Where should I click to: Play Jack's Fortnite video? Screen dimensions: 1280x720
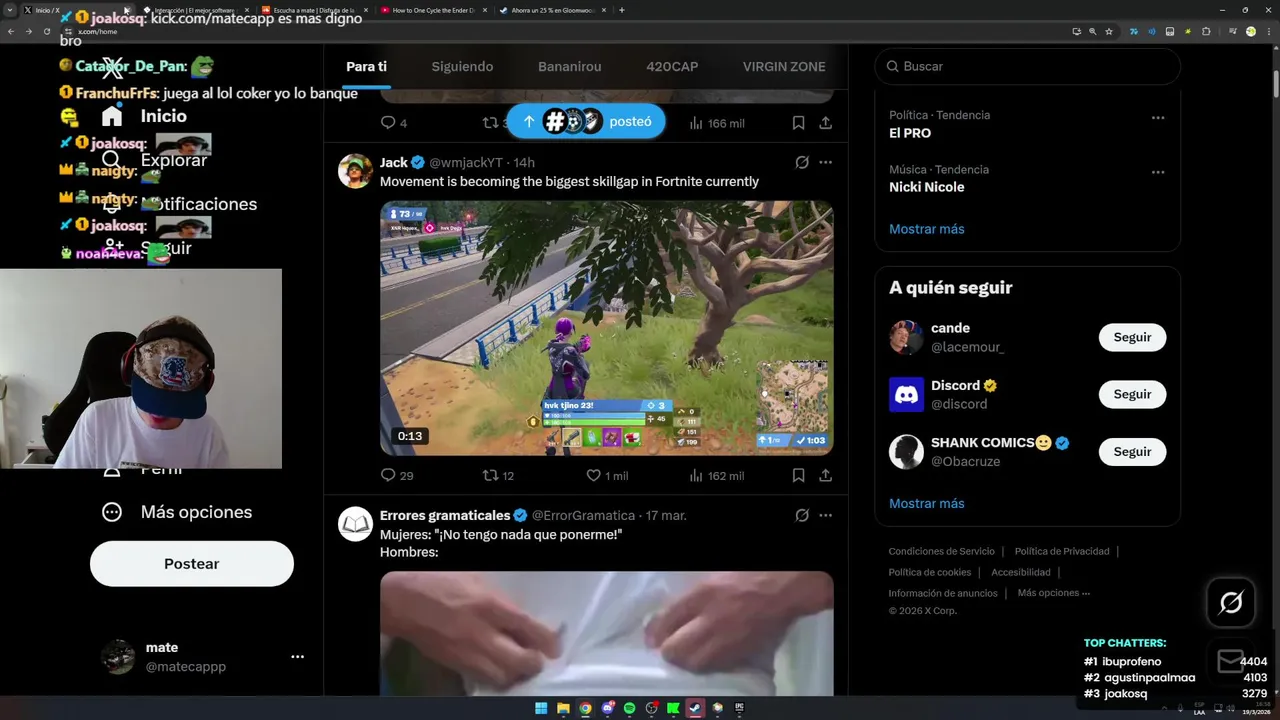[x=606, y=328]
